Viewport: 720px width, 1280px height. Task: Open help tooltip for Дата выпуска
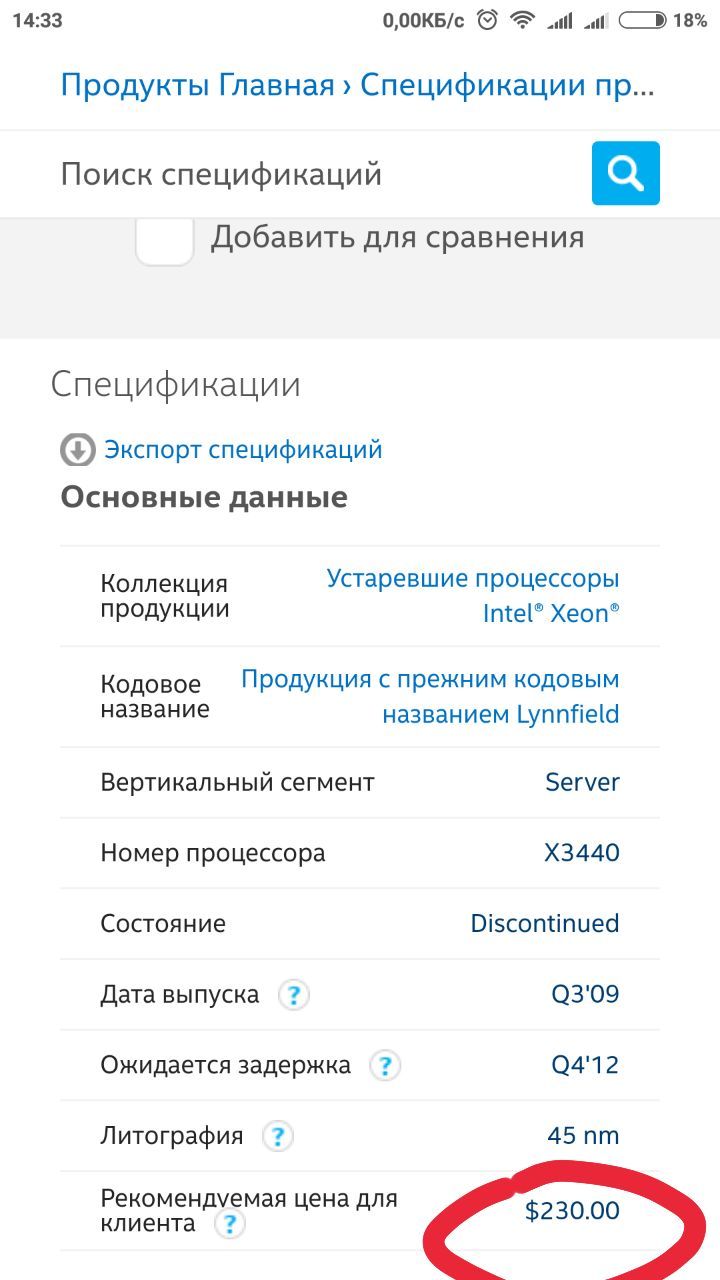tap(293, 995)
